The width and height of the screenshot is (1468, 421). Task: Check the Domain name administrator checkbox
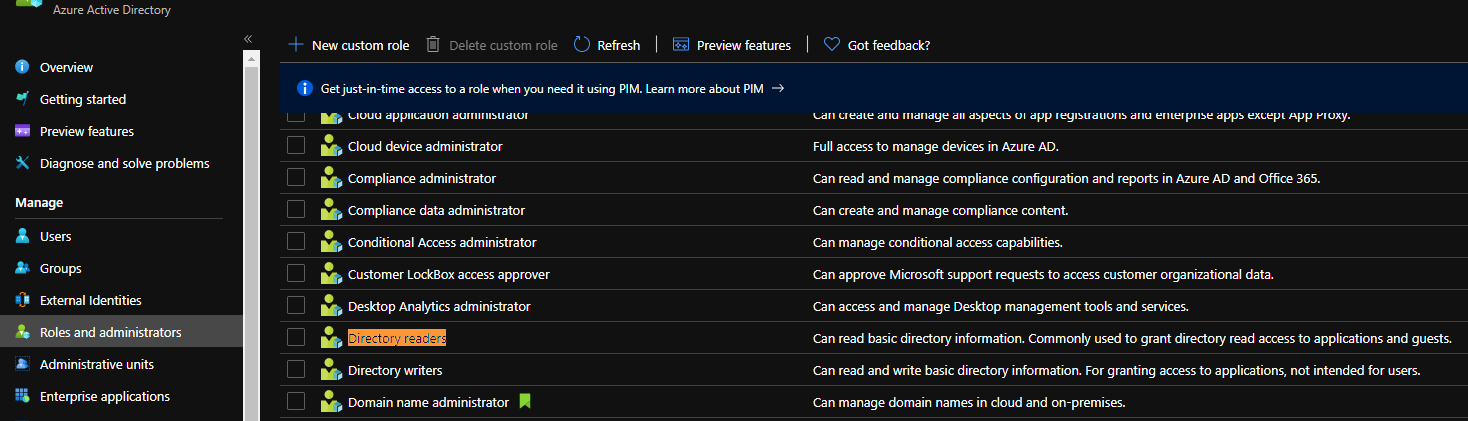(x=296, y=402)
